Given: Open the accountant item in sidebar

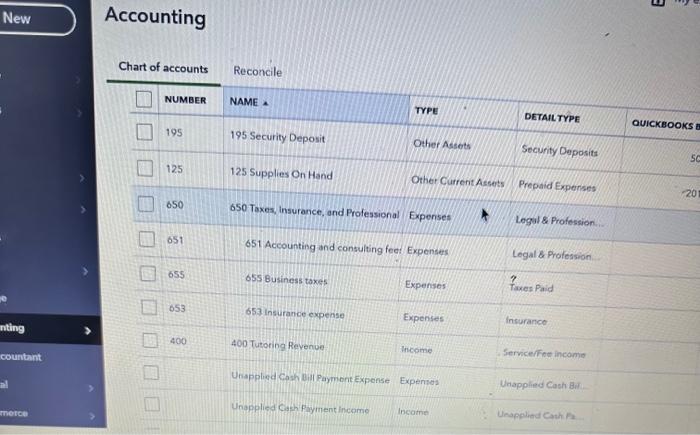Looking at the screenshot, I should [21, 357].
